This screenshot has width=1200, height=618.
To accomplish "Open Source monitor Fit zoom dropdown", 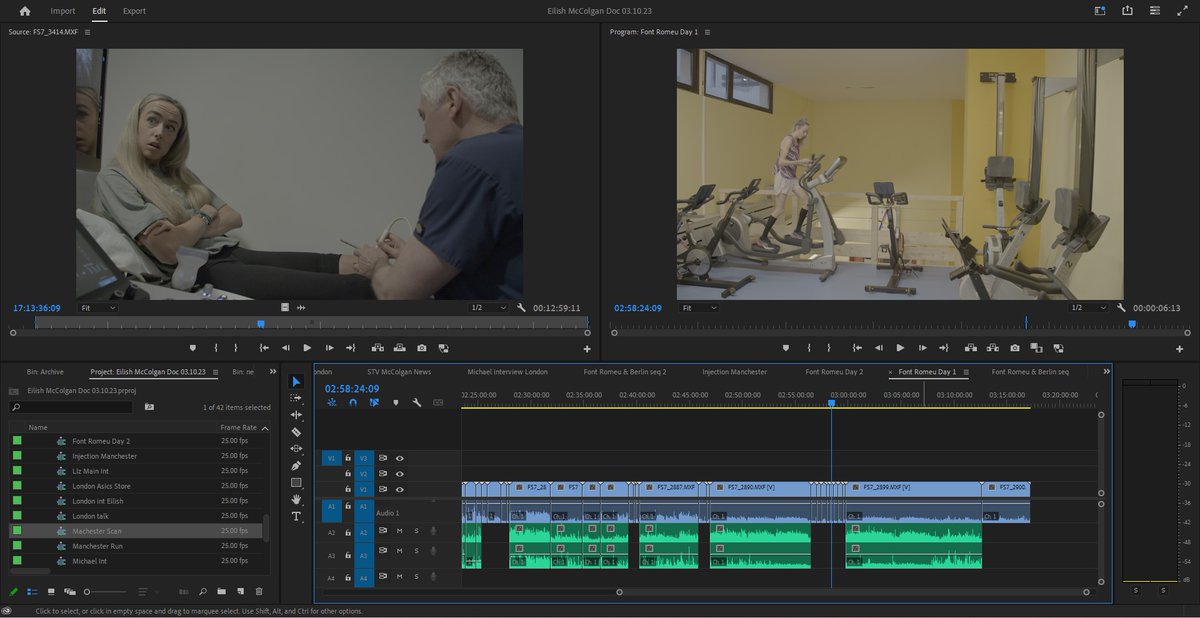I will coord(98,308).
